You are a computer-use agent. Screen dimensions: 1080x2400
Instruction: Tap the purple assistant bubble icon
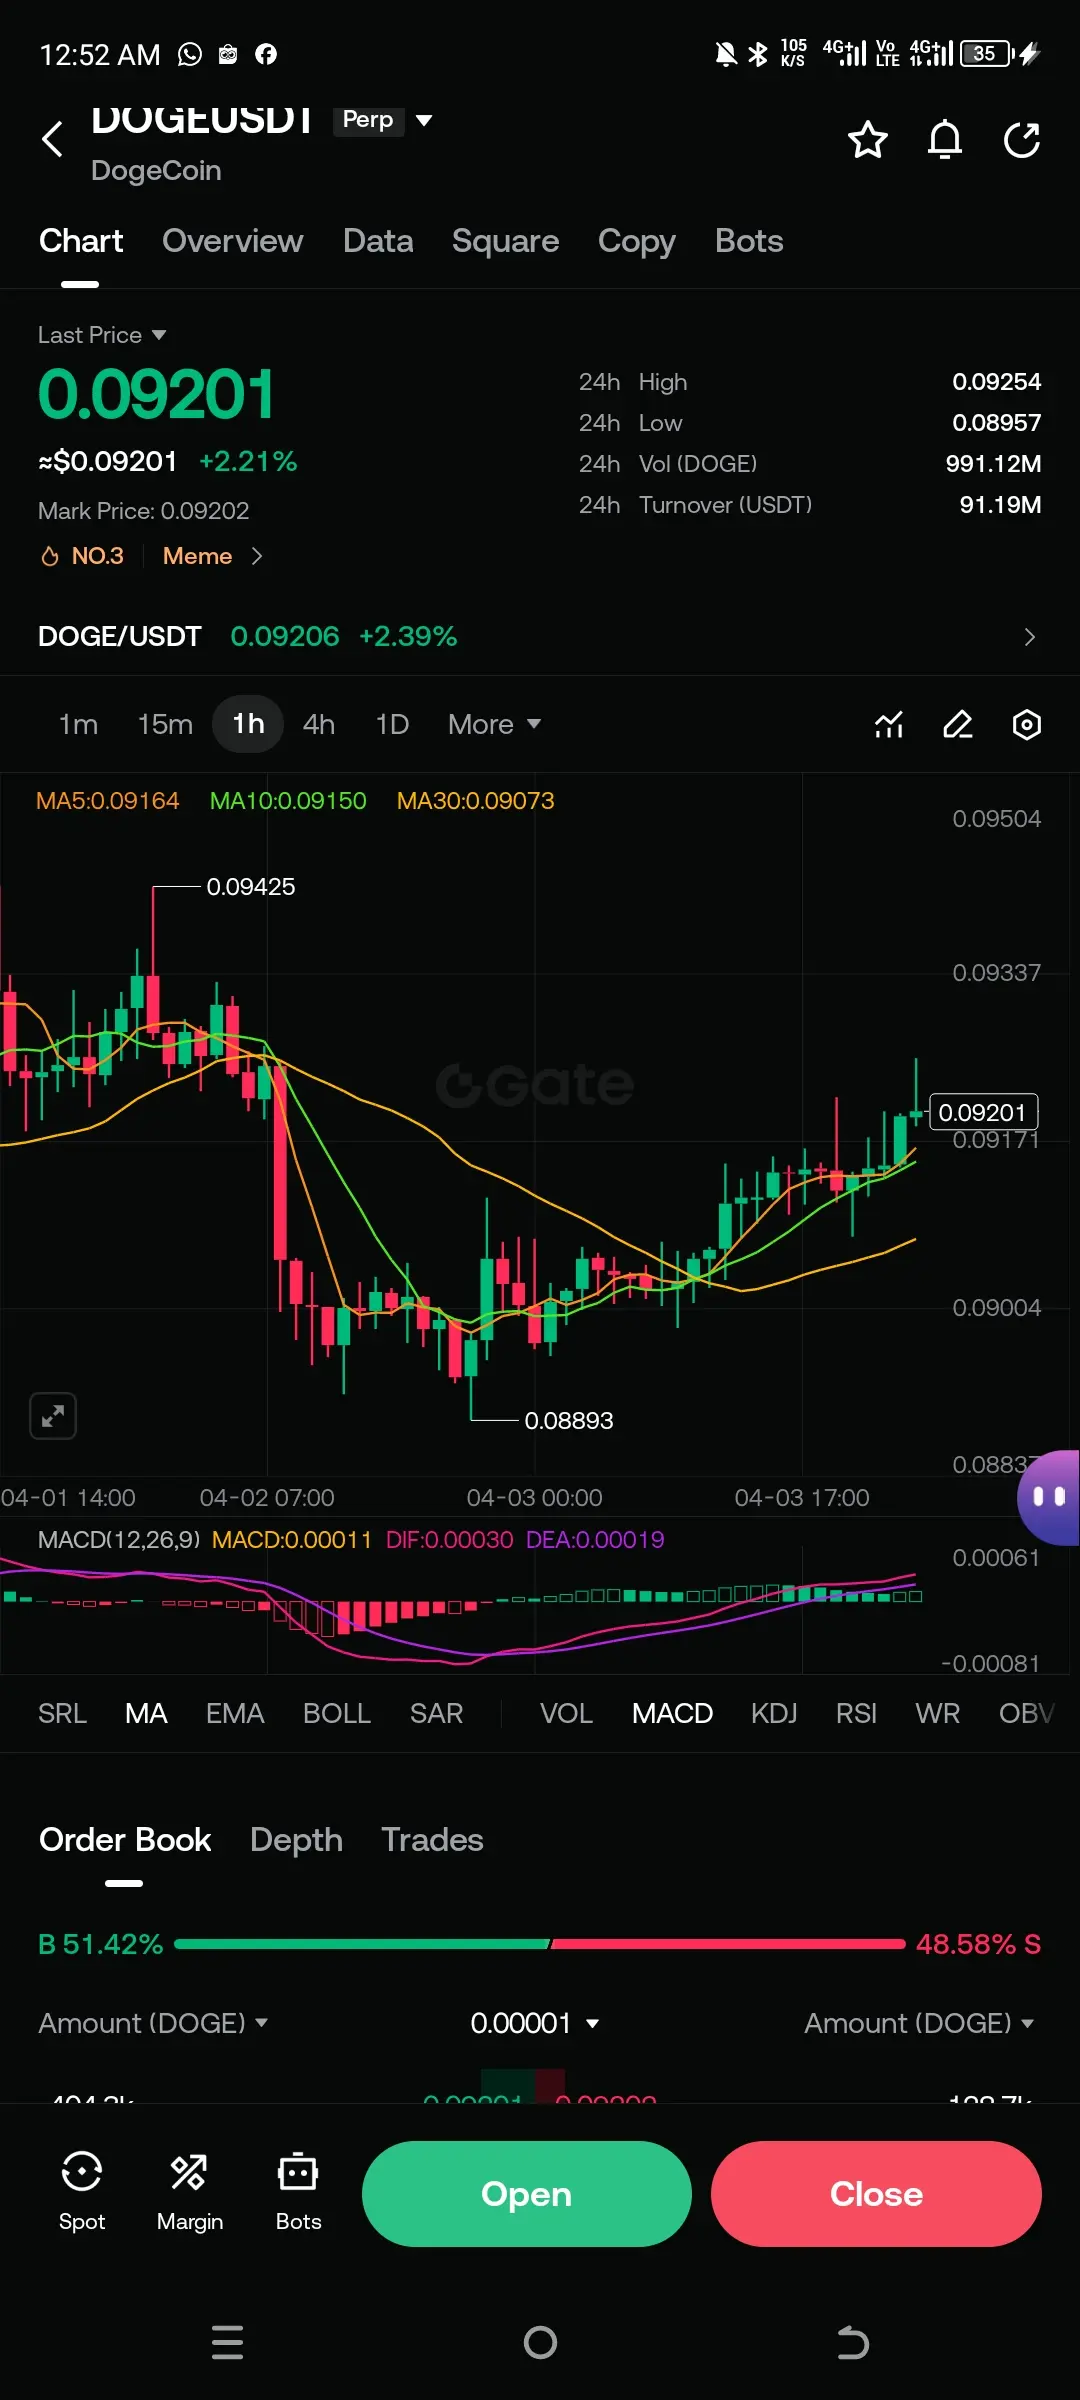click(x=1049, y=1497)
